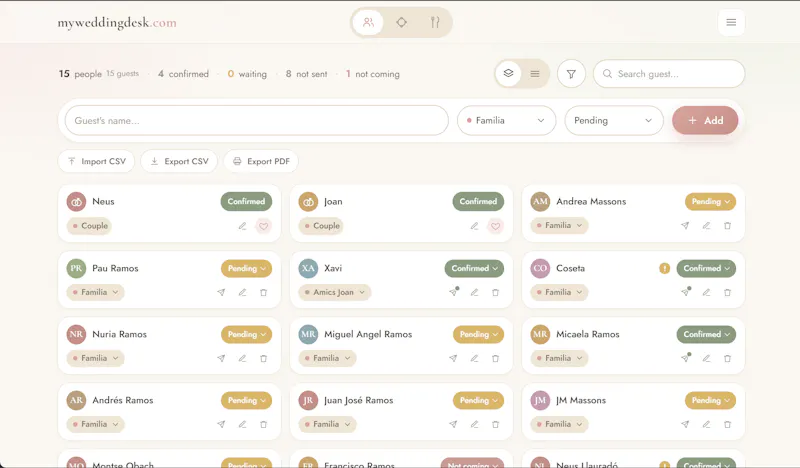Delete Coseta with trash icon

[728, 292]
